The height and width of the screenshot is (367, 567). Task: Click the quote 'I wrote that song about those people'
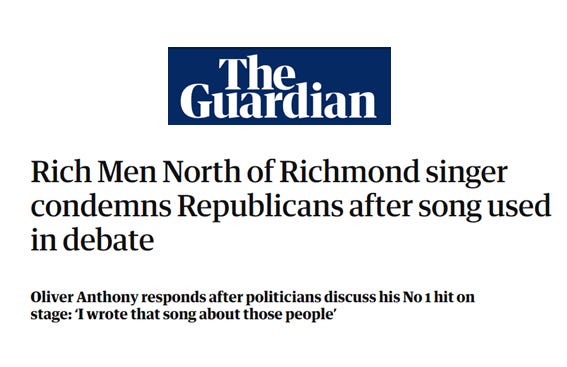[205, 314]
